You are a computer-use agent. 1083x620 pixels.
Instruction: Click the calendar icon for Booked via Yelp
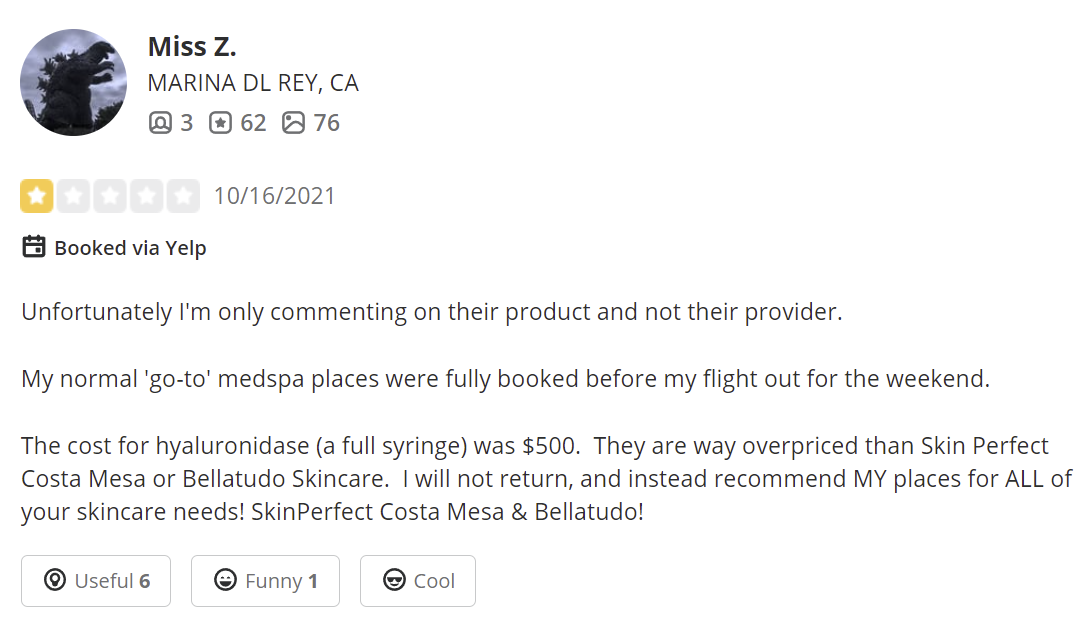tap(34, 247)
